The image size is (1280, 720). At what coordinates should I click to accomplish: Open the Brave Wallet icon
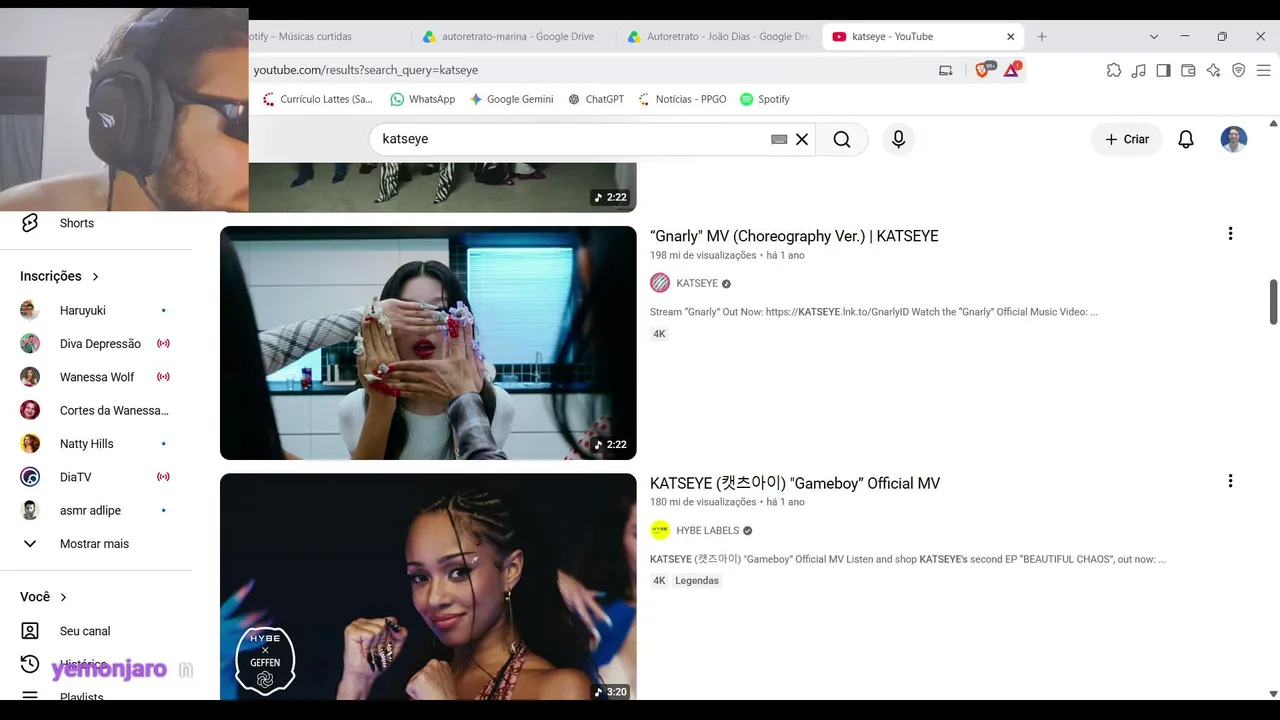click(x=1188, y=70)
